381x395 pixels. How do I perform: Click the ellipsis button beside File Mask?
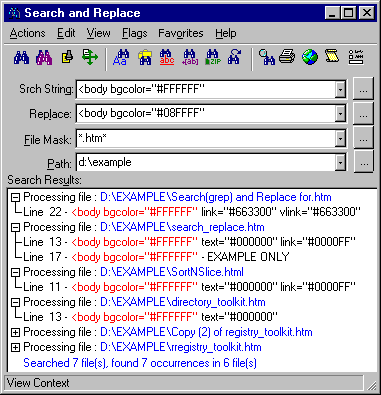[363, 139]
